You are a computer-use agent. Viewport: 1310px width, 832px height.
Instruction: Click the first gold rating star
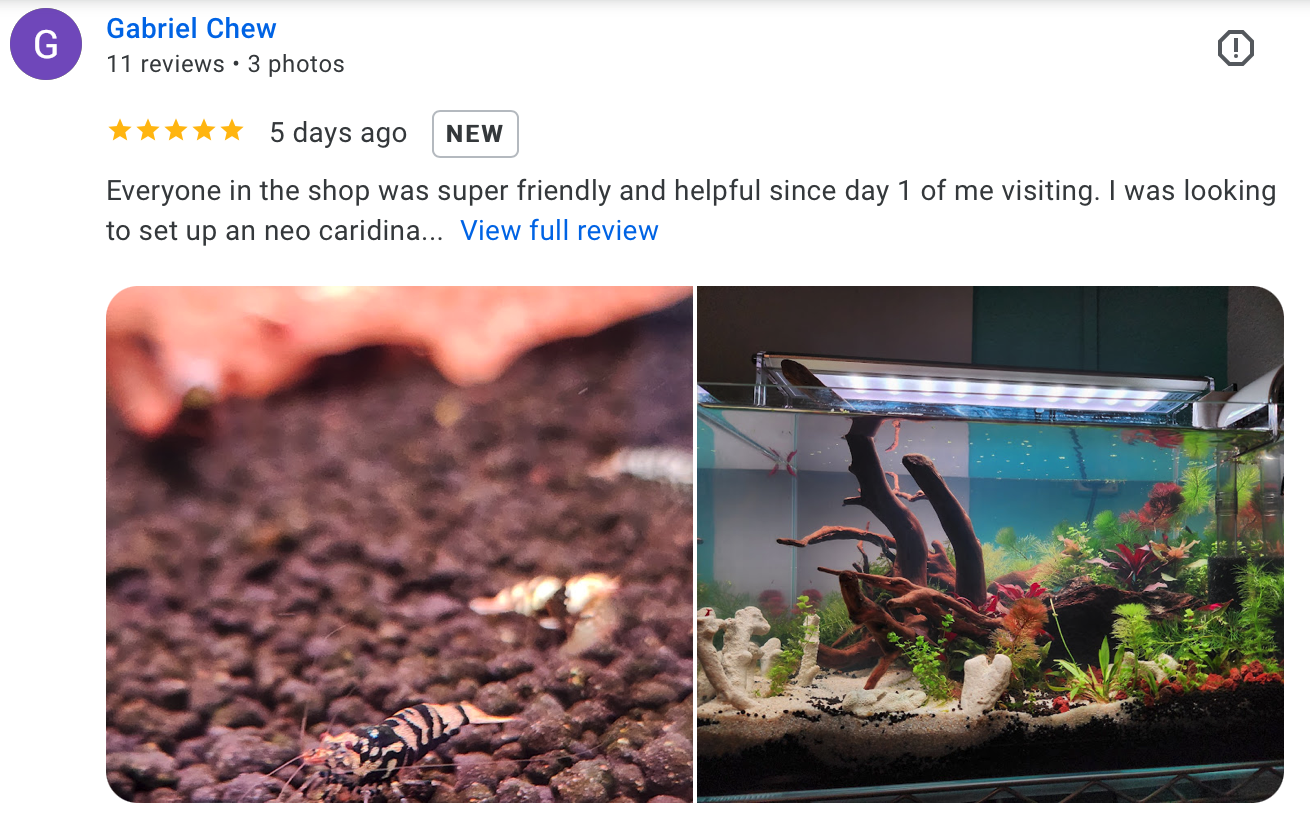click(x=119, y=131)
